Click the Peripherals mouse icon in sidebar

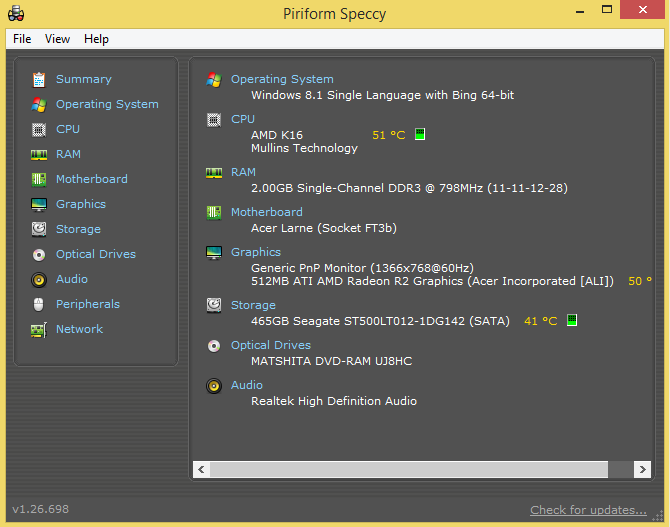click(38, 305)
